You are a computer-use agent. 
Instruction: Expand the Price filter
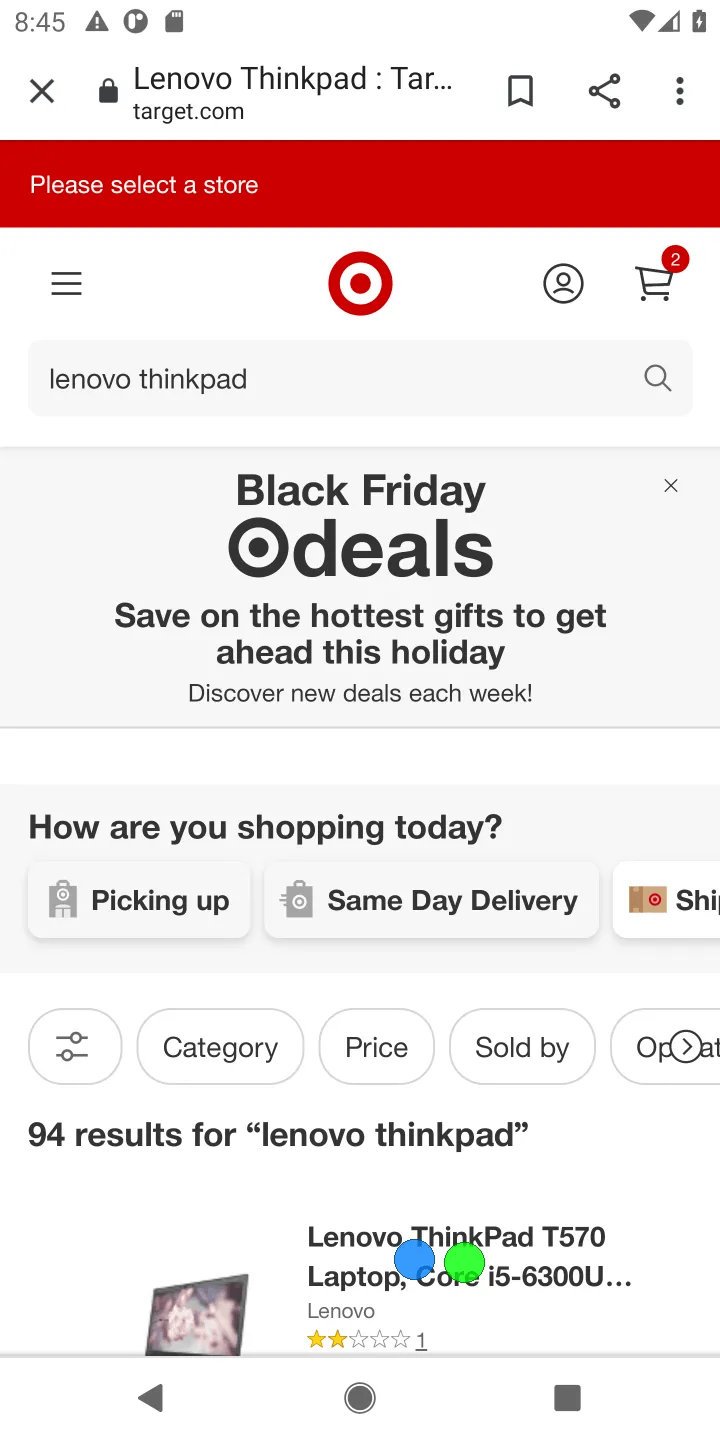(376, 1047)
